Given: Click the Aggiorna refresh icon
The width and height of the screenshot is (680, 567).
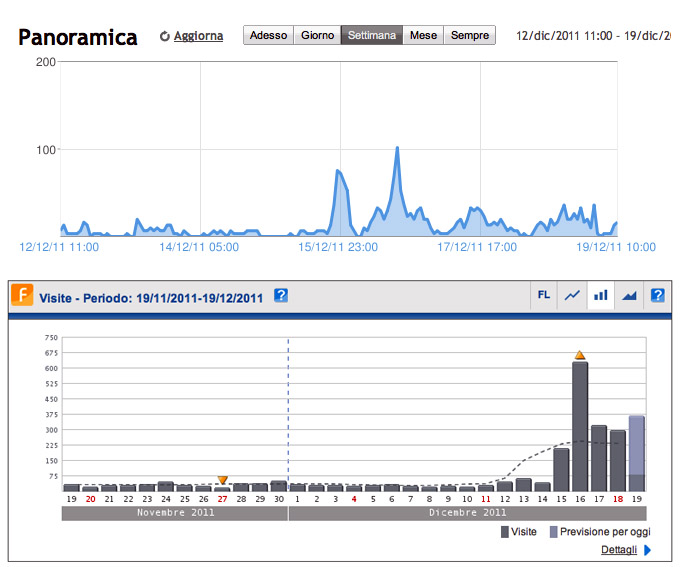Looking at the screenshot, I should [164, 36].
